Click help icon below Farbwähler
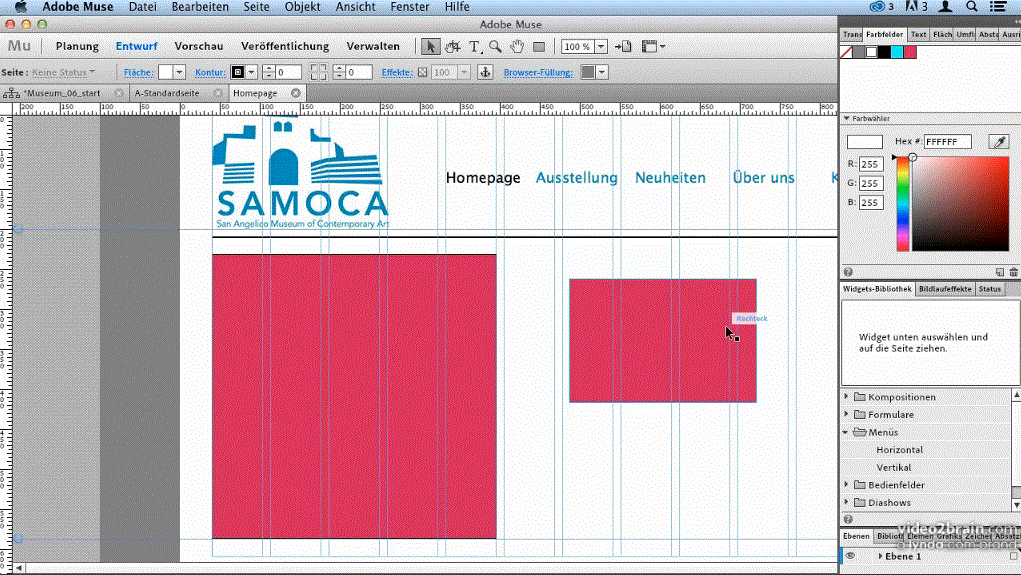Screen dimensions: 1021x575 tap(848, 272)
